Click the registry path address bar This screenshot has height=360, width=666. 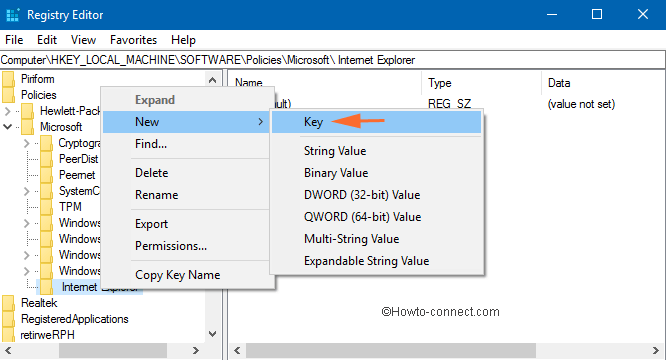[333, 60]
